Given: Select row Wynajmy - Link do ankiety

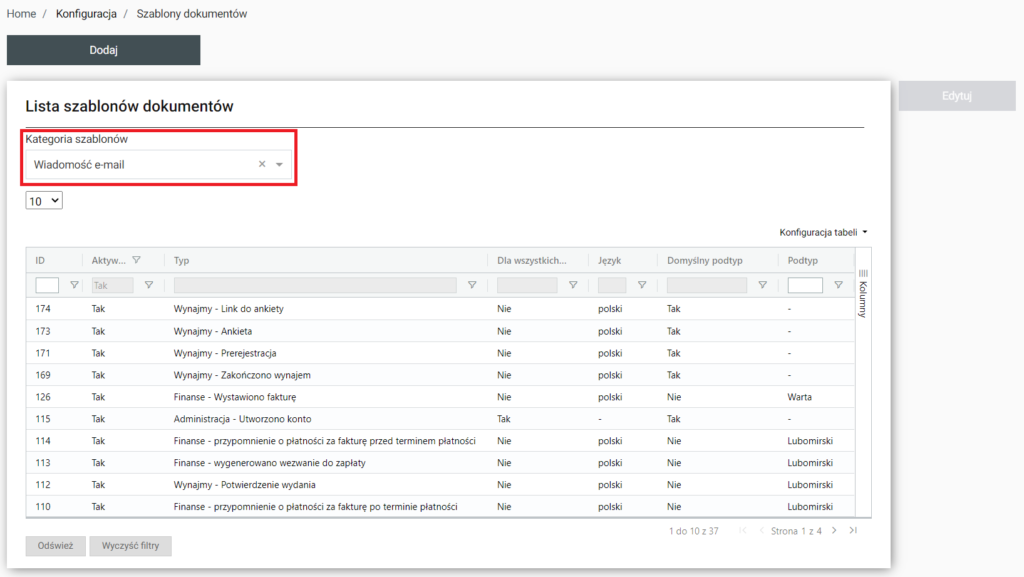Looking at the screenshot, I should 228,309.
